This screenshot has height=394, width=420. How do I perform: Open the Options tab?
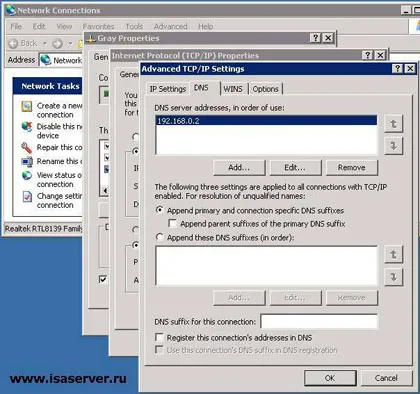[265, 89]
